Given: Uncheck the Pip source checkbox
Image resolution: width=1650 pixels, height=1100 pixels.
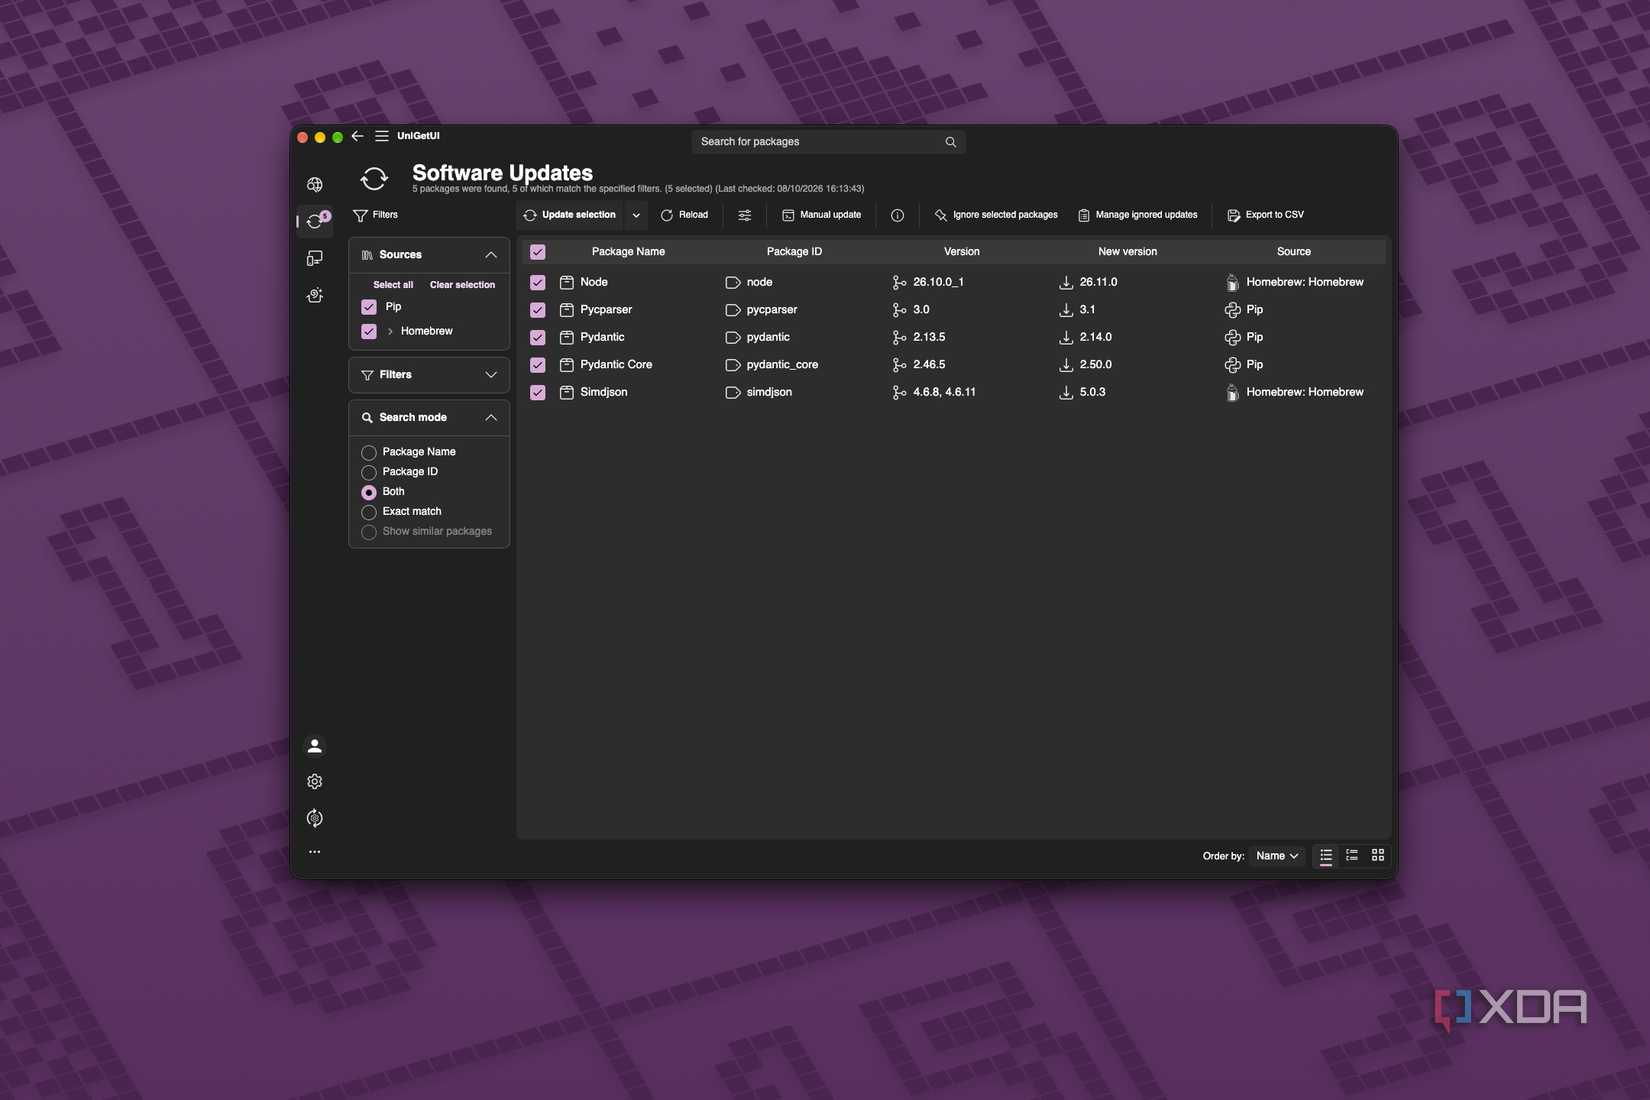Looking at the screenshot, I should click(369, 307).
